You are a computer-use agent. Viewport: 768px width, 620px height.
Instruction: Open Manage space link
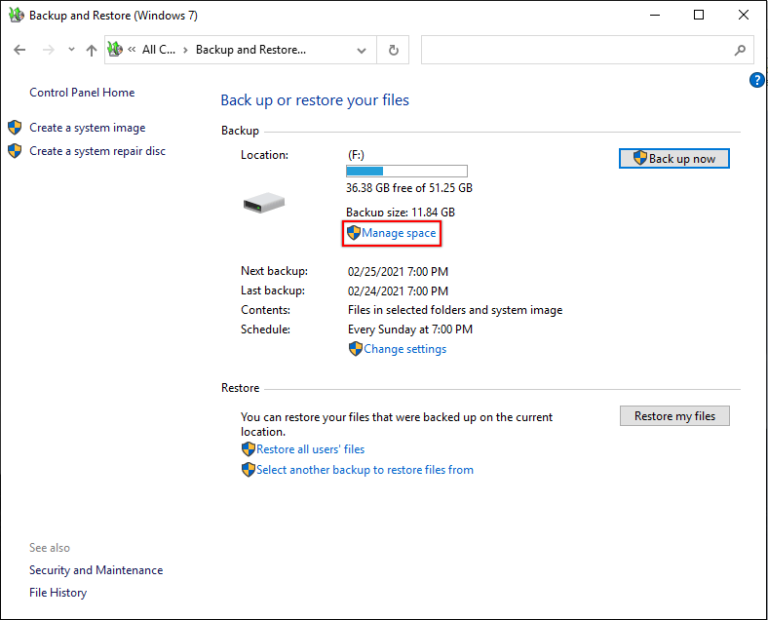coord(399,233)
